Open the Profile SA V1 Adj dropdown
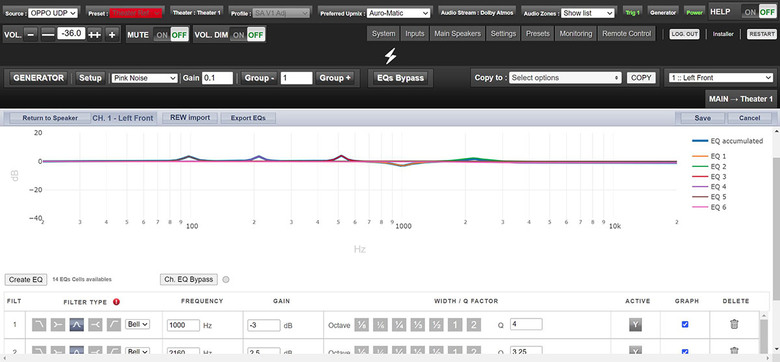 282,13
